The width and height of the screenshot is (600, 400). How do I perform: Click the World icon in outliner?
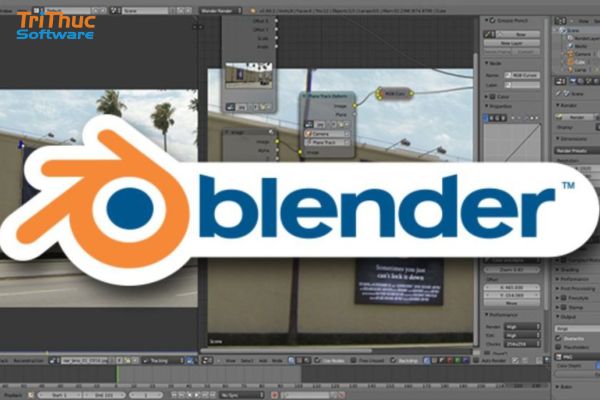(x=570, y=46)
